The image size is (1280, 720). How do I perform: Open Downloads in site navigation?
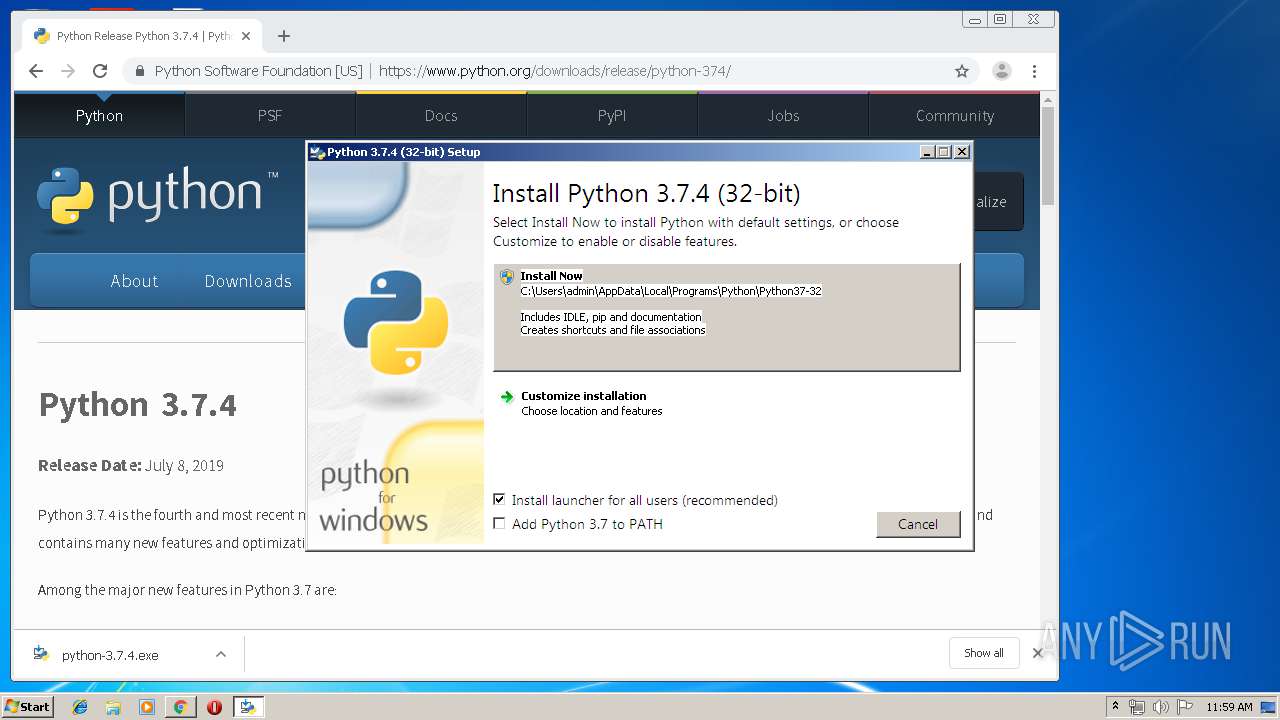[248, 281]
